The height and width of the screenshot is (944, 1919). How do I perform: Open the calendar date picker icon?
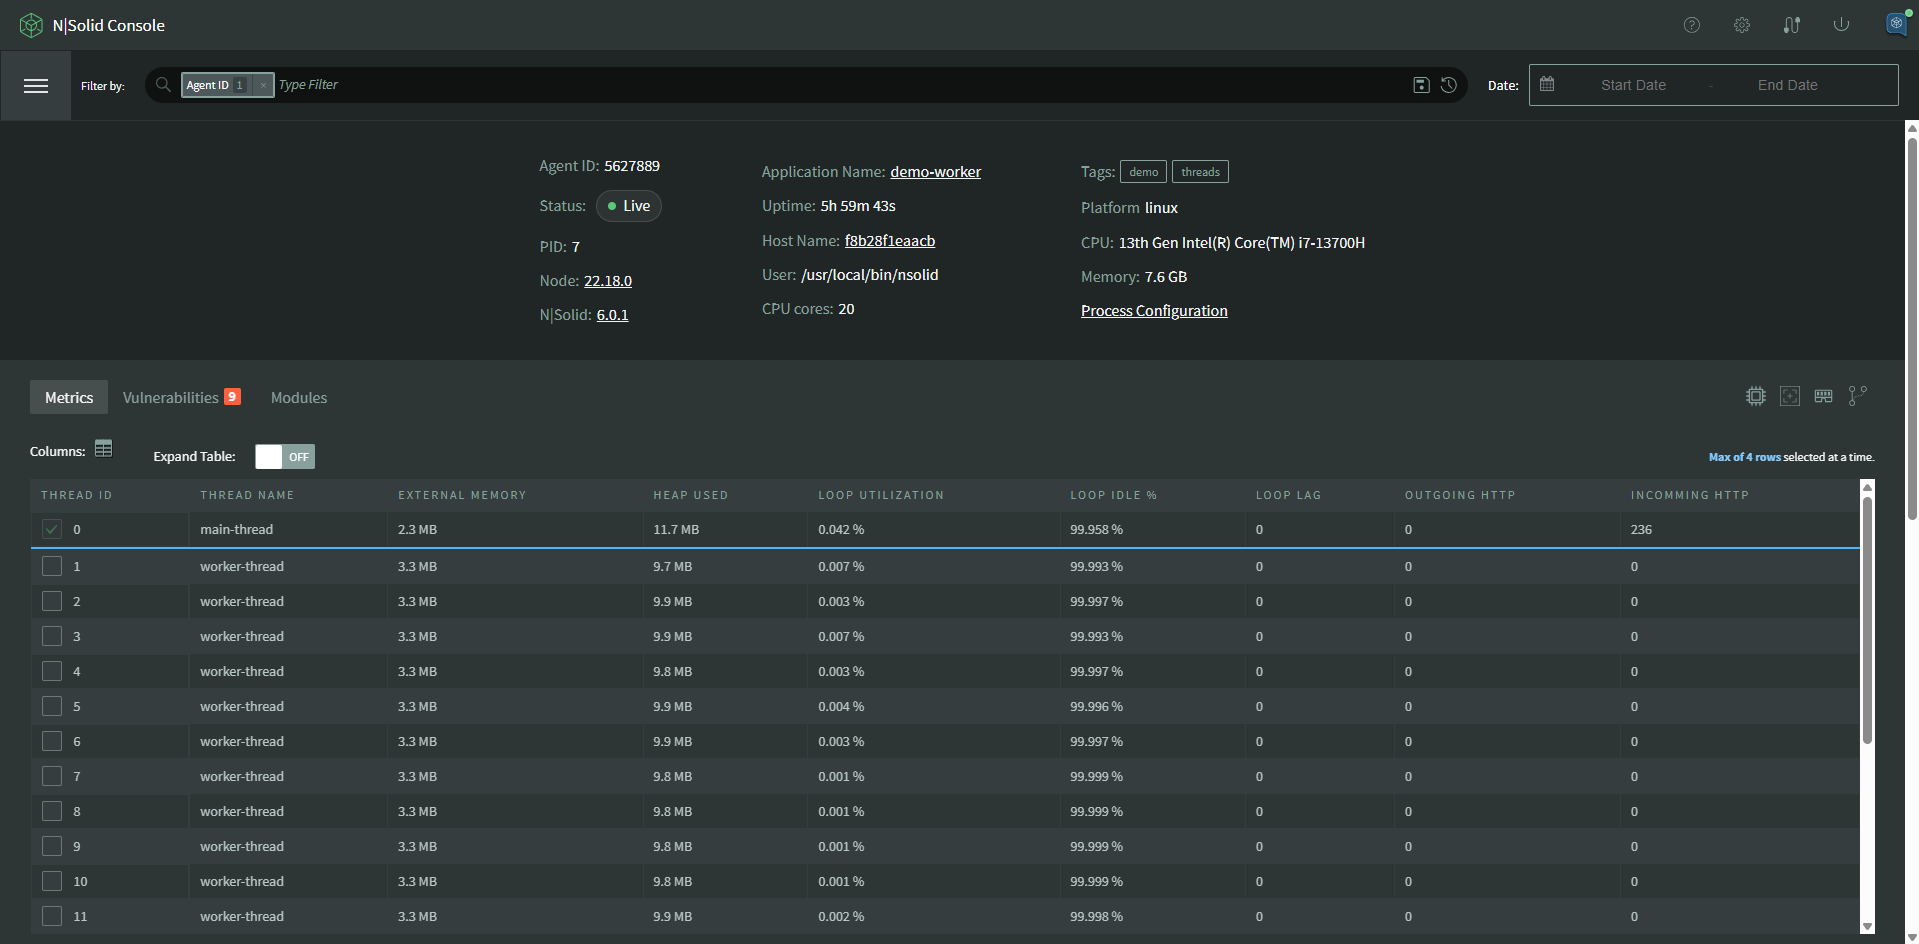[x=1548, y=84]
